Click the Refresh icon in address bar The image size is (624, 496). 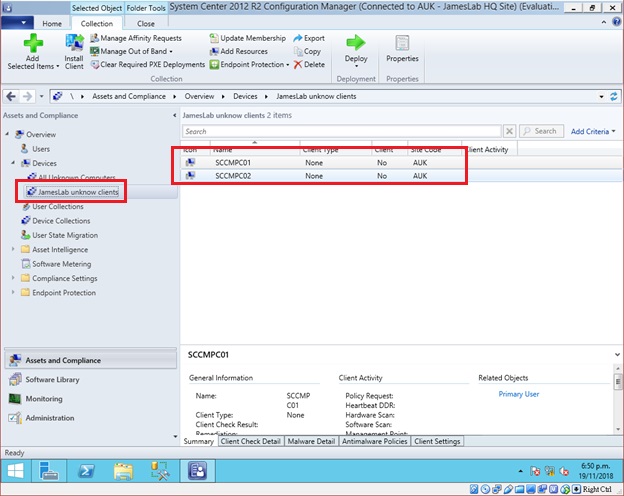[x=614, y=96]
